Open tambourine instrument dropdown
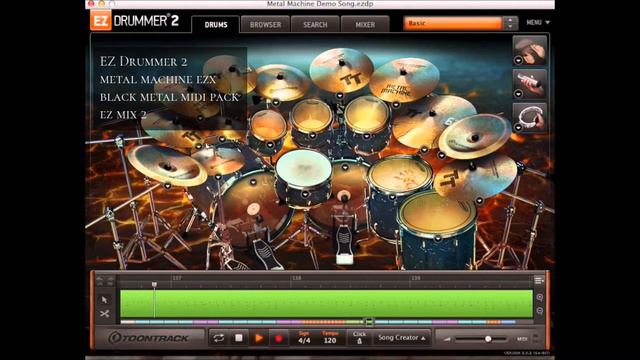This screenshot has height=360, width=640. [518, 127]
